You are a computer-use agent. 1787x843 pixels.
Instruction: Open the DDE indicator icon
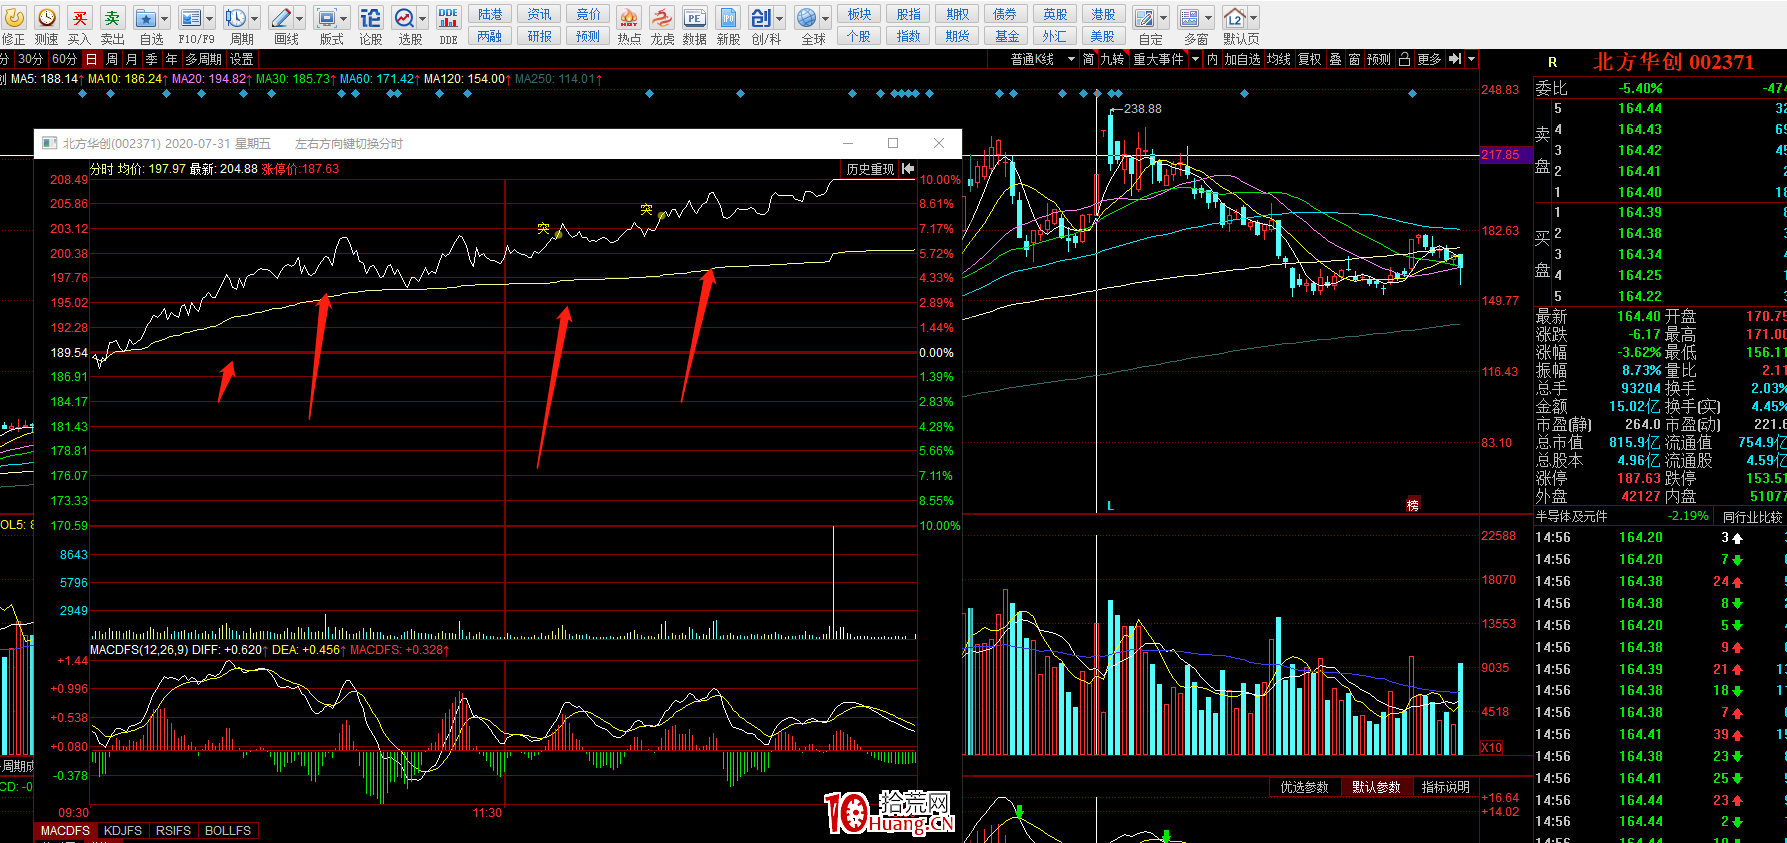pyautogui.click(x=448, y=18)
